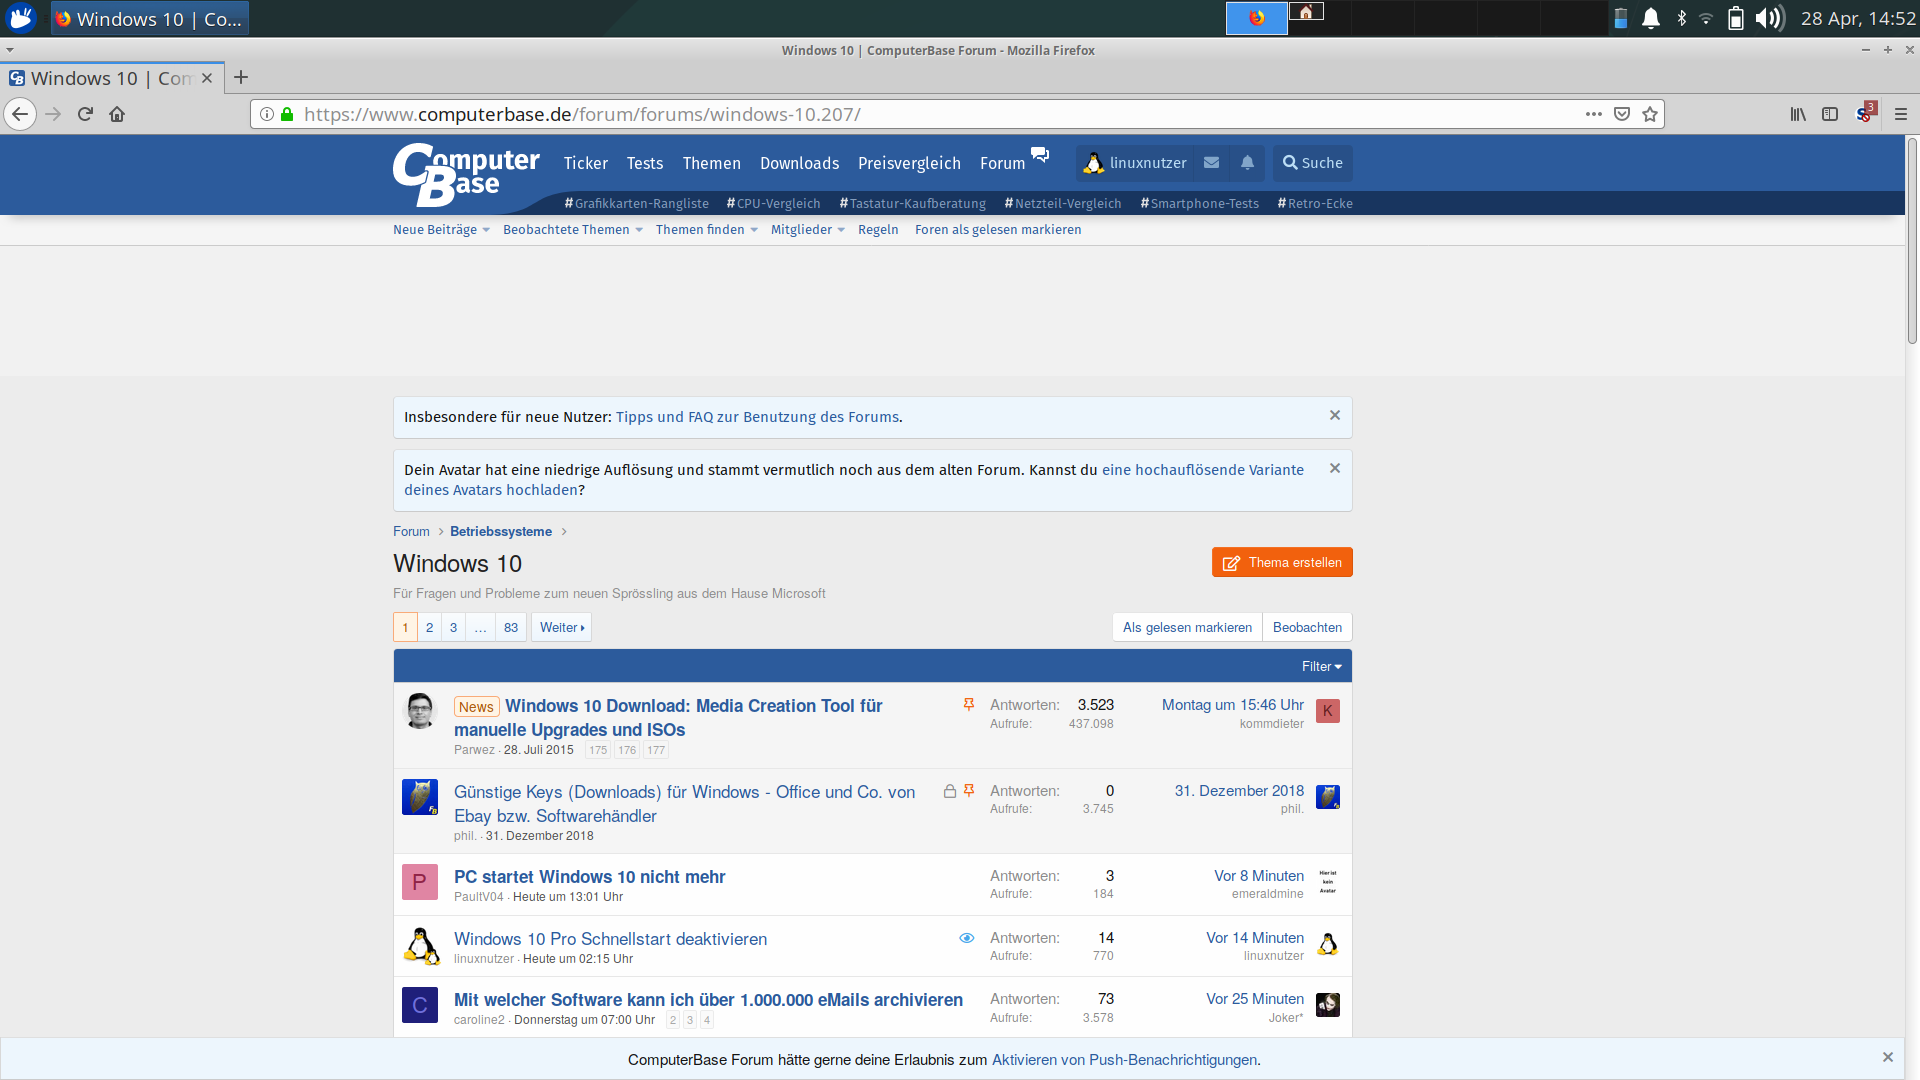Open your private messages via the envelope icon
1920x1080 pixels.
(1211, 162)
